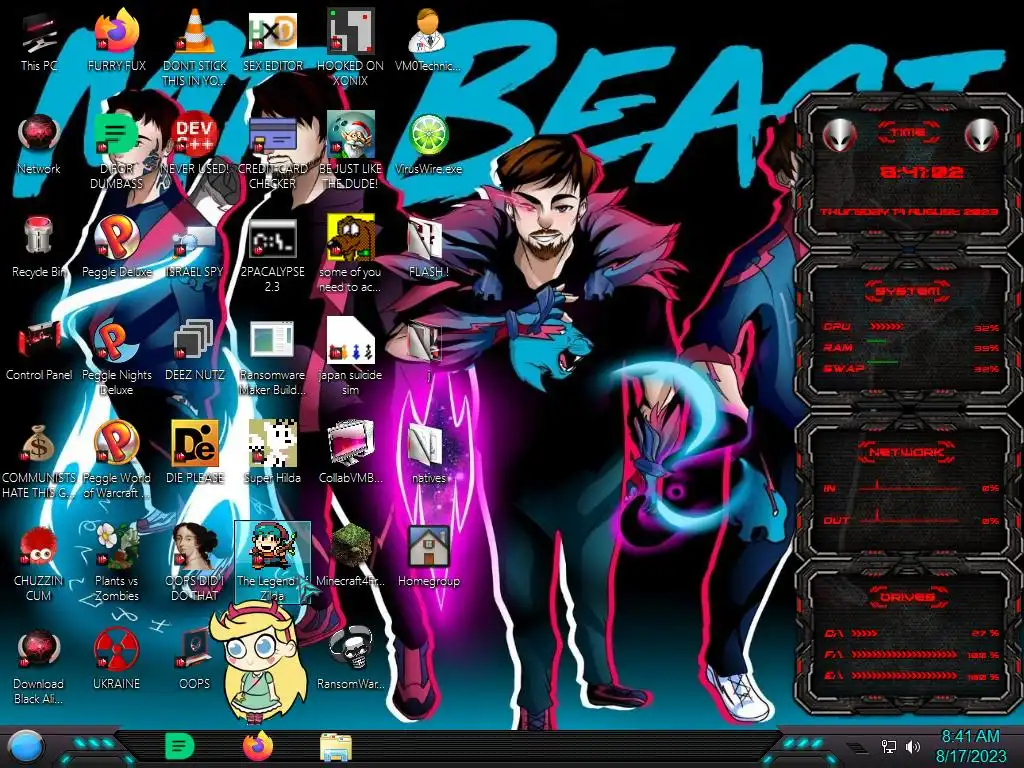Open the FURRY FUX Firefox shortcut
The height and width of the screenshot is (768, 1024).
[x=116, y=33]
